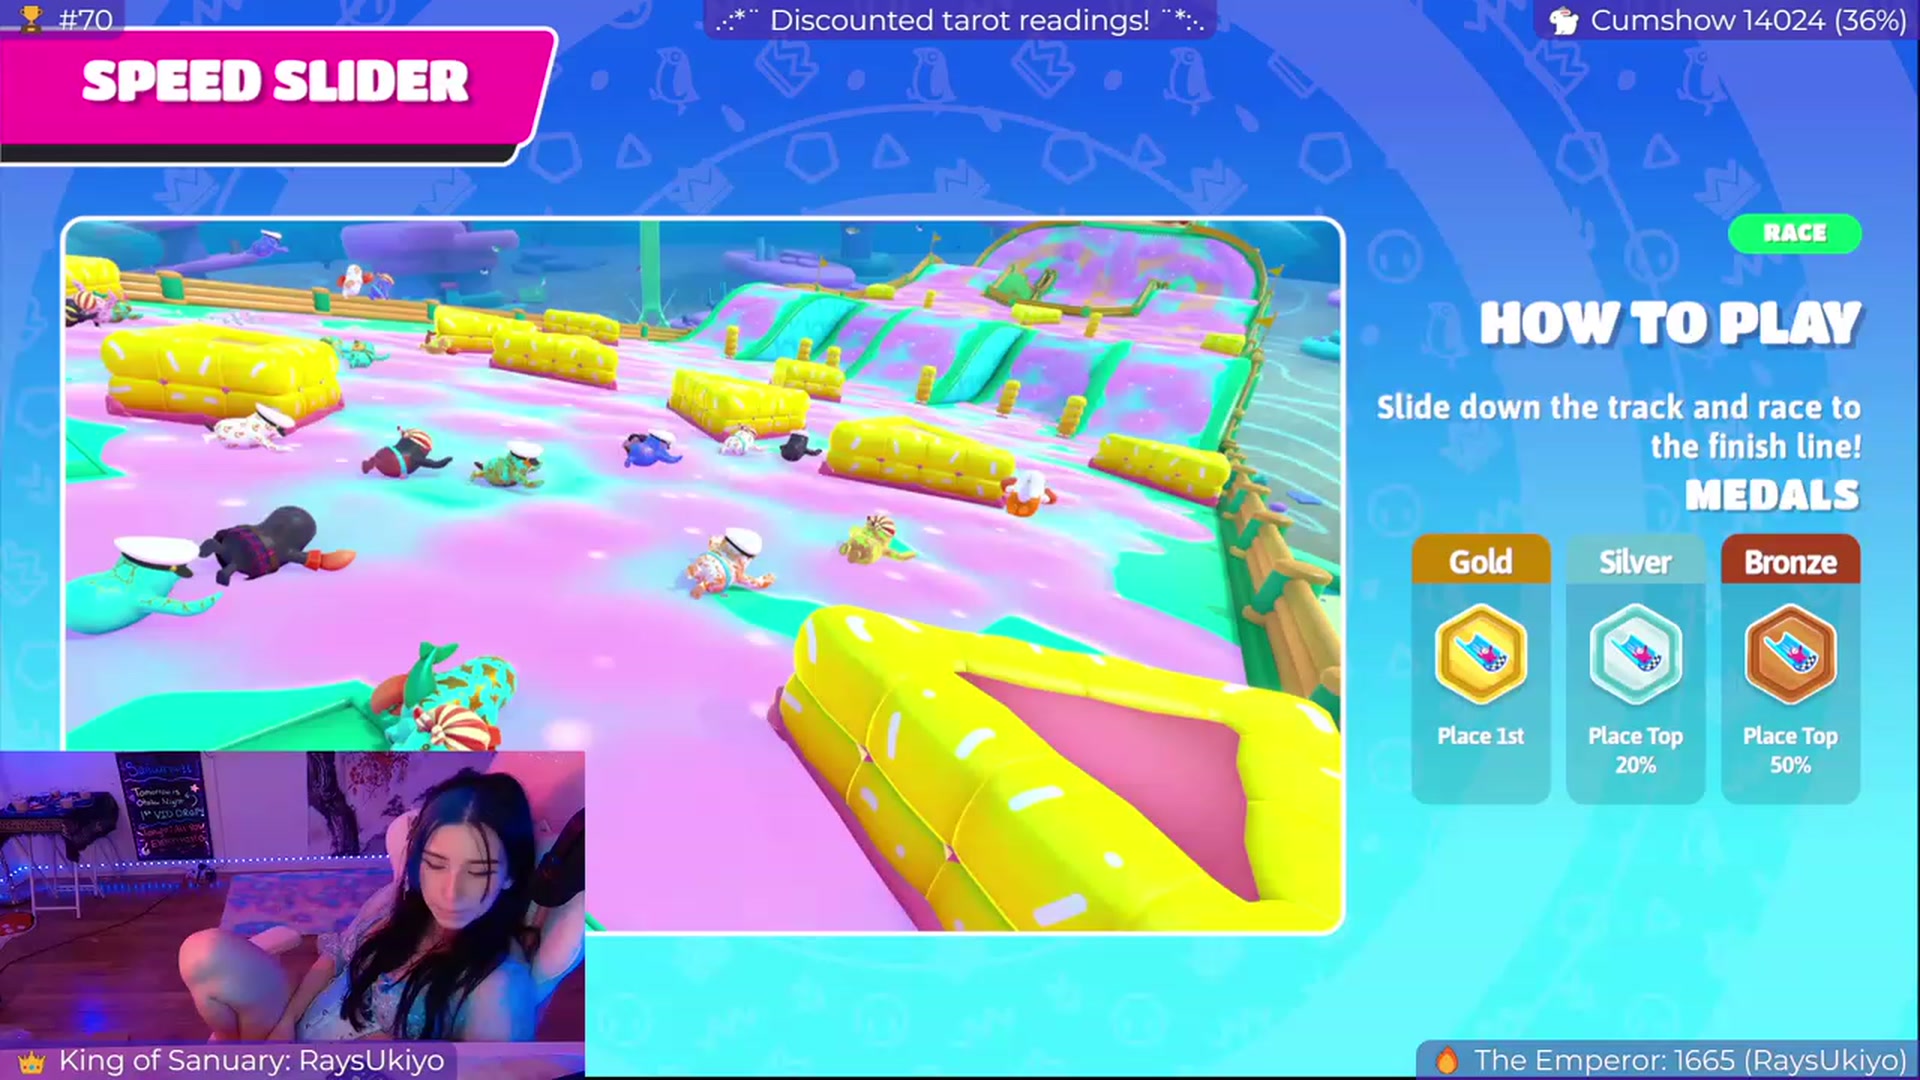Click the goal icon before 14024 (36%)
Viewport: 1920px width, 1080px height.
(x=1563, y=21)
